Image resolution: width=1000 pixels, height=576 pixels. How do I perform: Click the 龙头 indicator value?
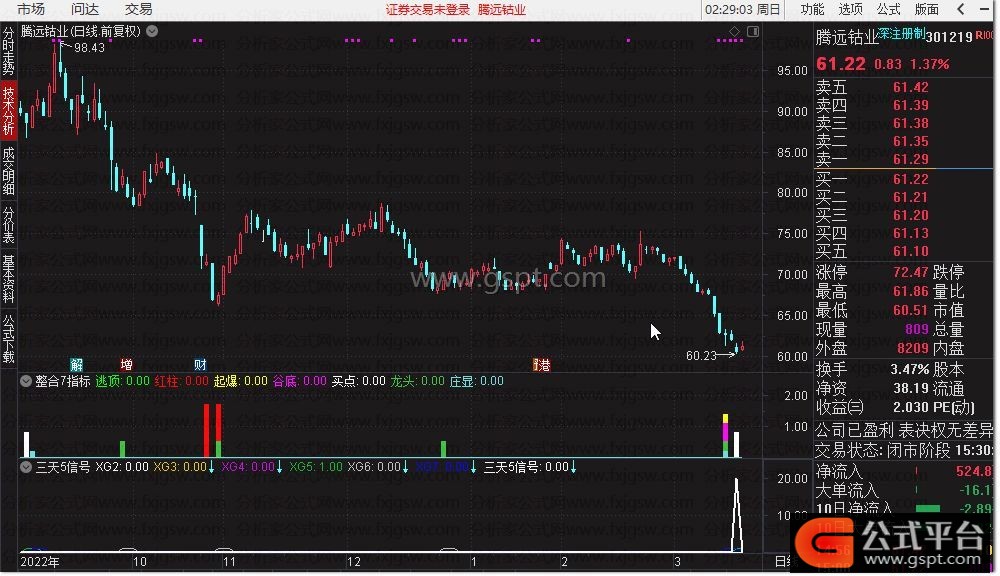click(418, 381)
